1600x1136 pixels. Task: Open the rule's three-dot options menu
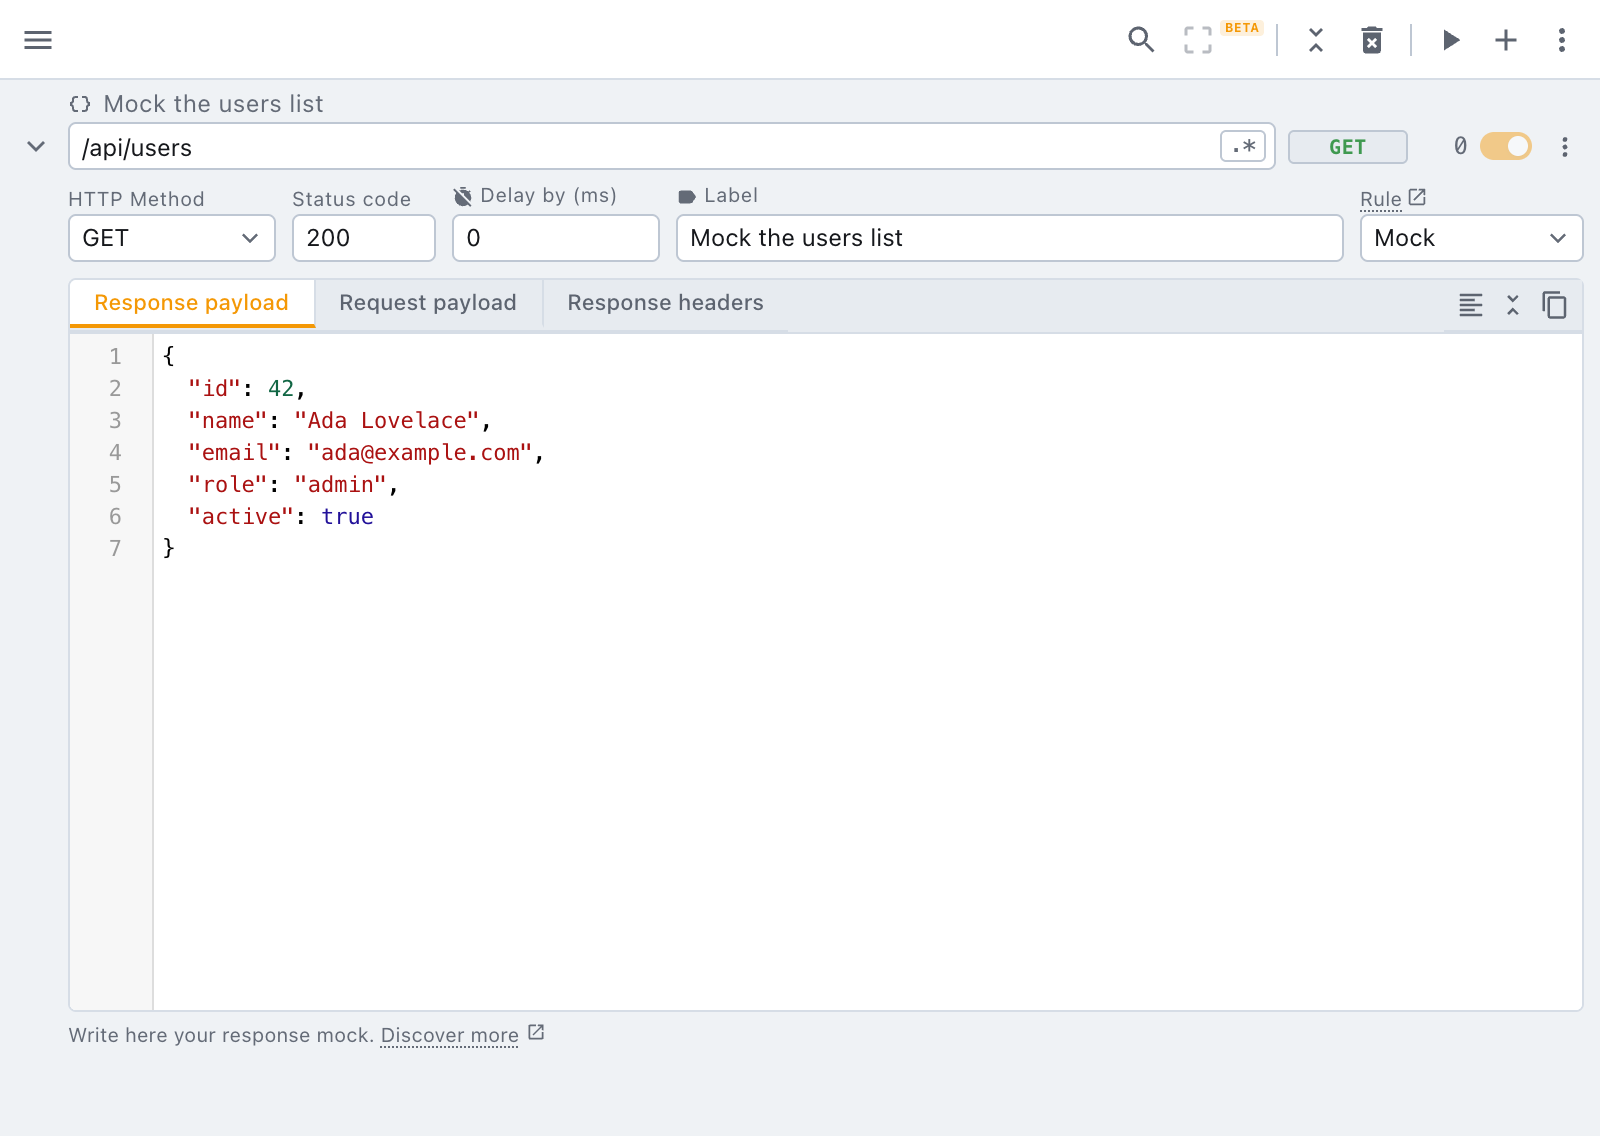1565,147
